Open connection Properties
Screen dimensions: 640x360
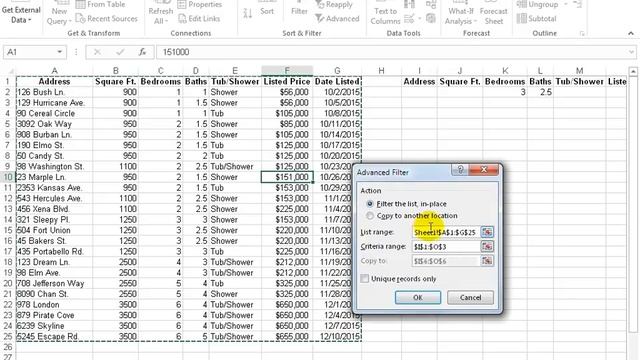[200, 4]
